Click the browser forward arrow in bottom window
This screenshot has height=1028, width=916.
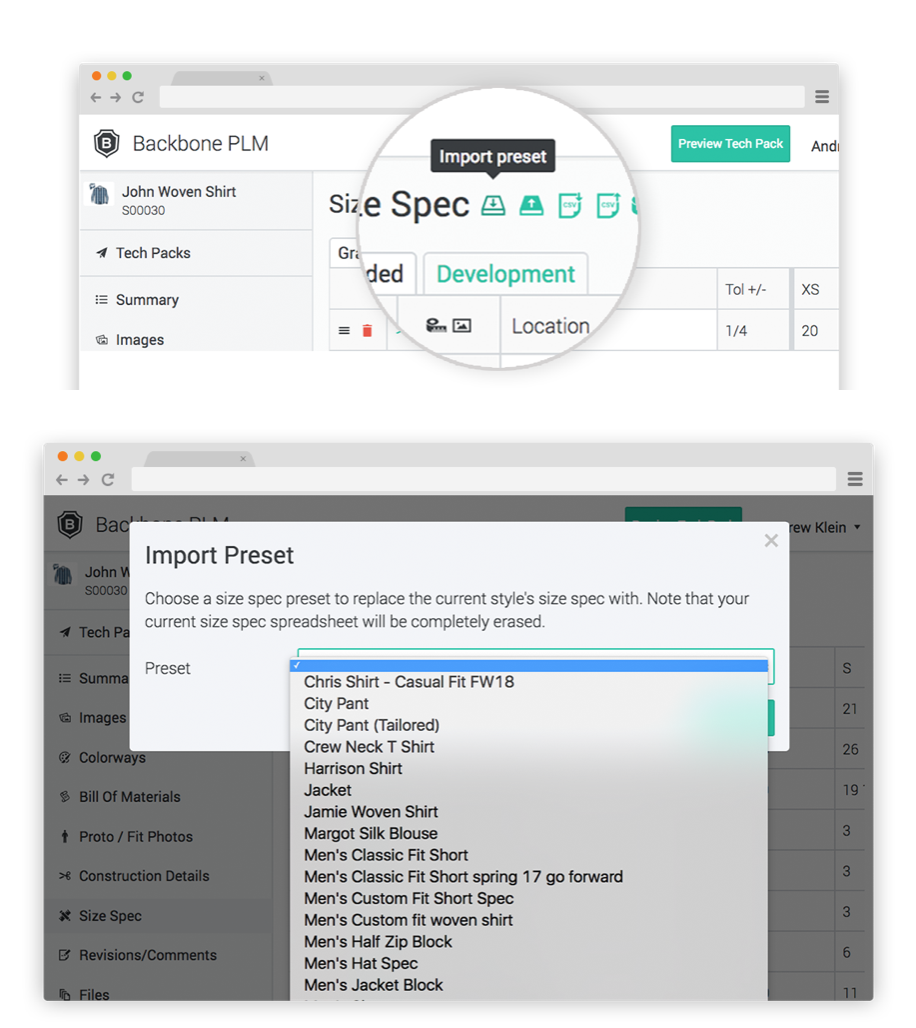(x=83, y=479)
